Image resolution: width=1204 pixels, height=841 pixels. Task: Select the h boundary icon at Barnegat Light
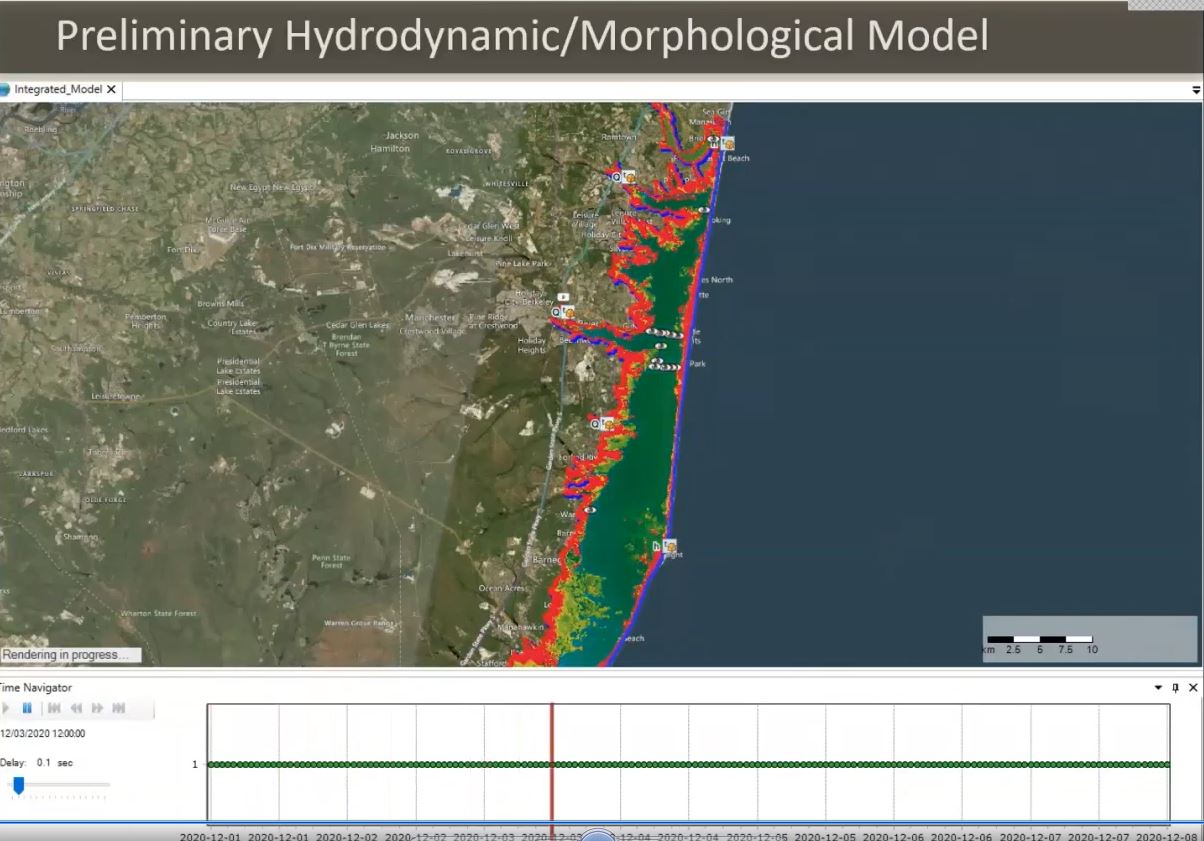click(x=657, y=546)
